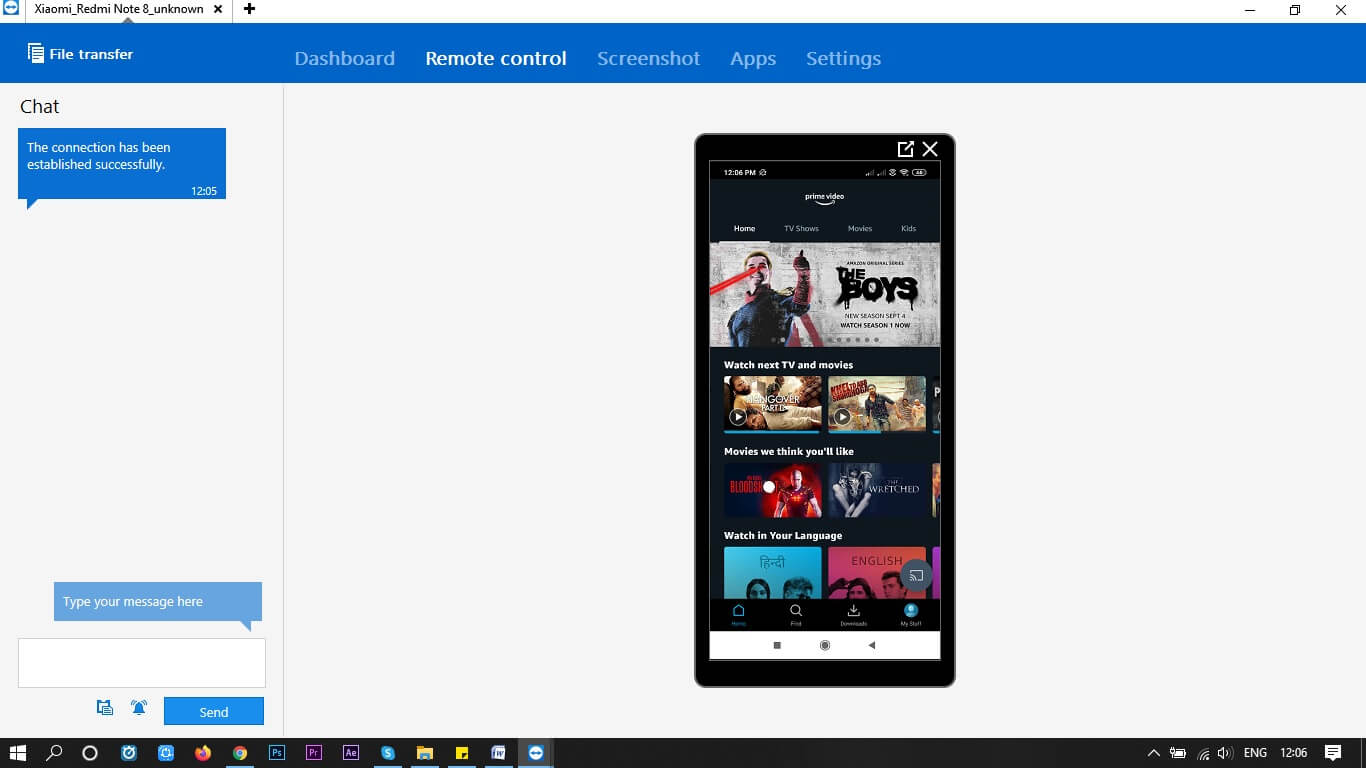Viewport: 1366px width, 768px height.
Task: Open Wi-Fi network tray icon
Action: pos(1203,753)
